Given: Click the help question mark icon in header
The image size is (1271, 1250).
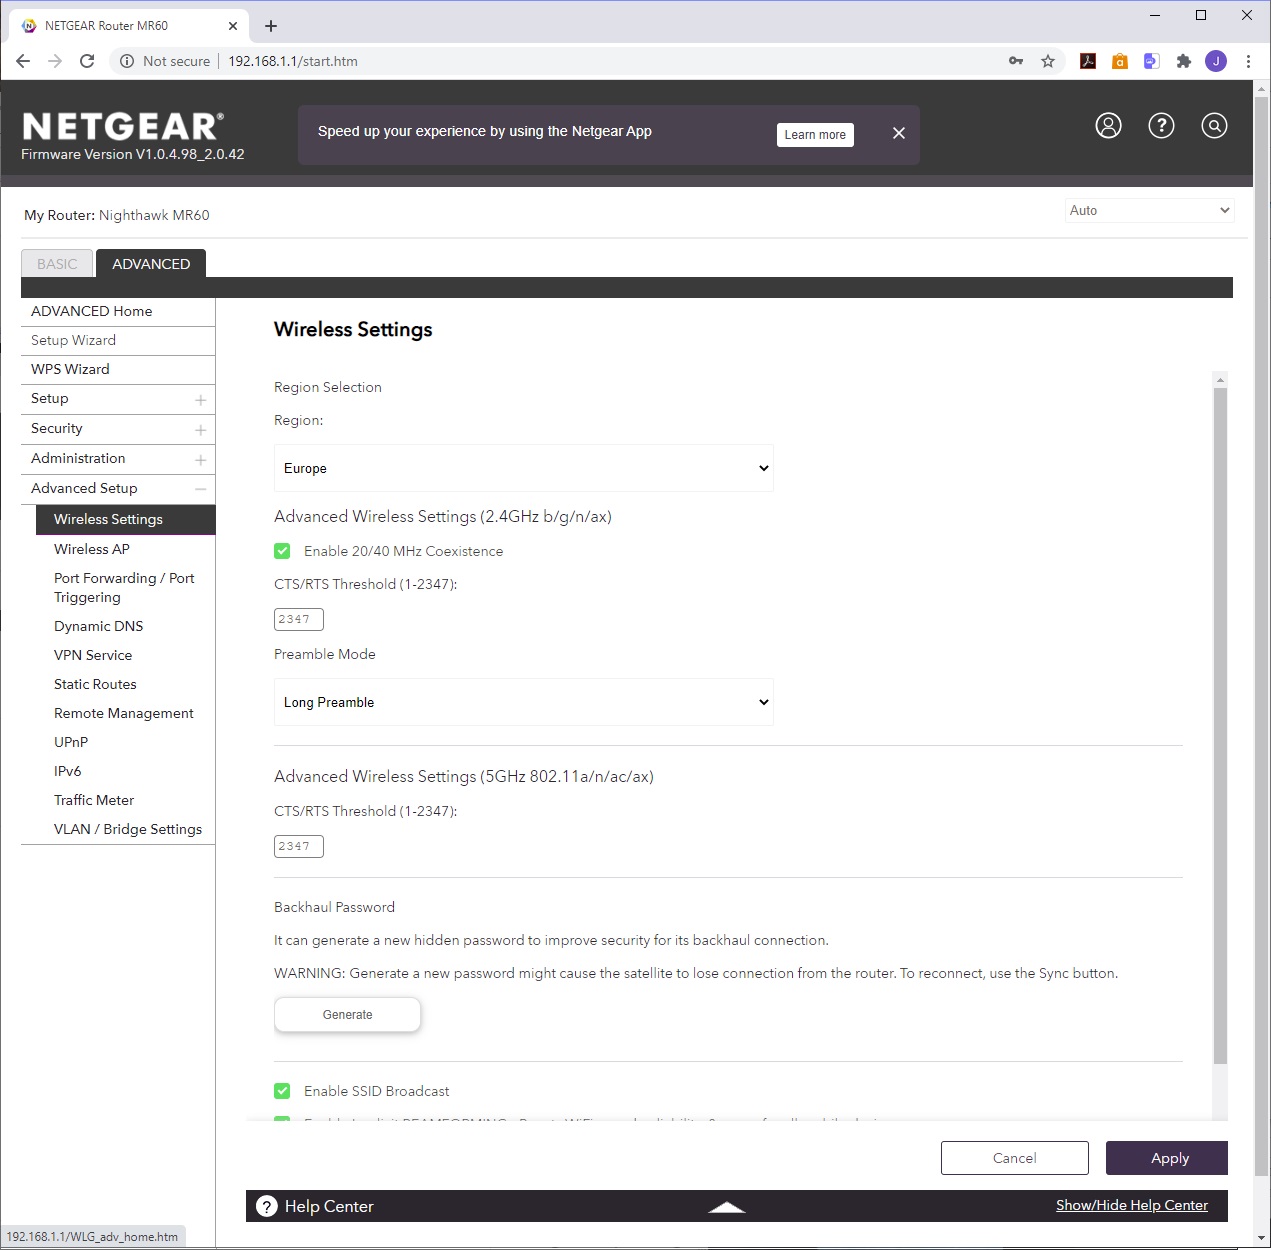Looking at the screenshot, I should tap(1161, 125).
